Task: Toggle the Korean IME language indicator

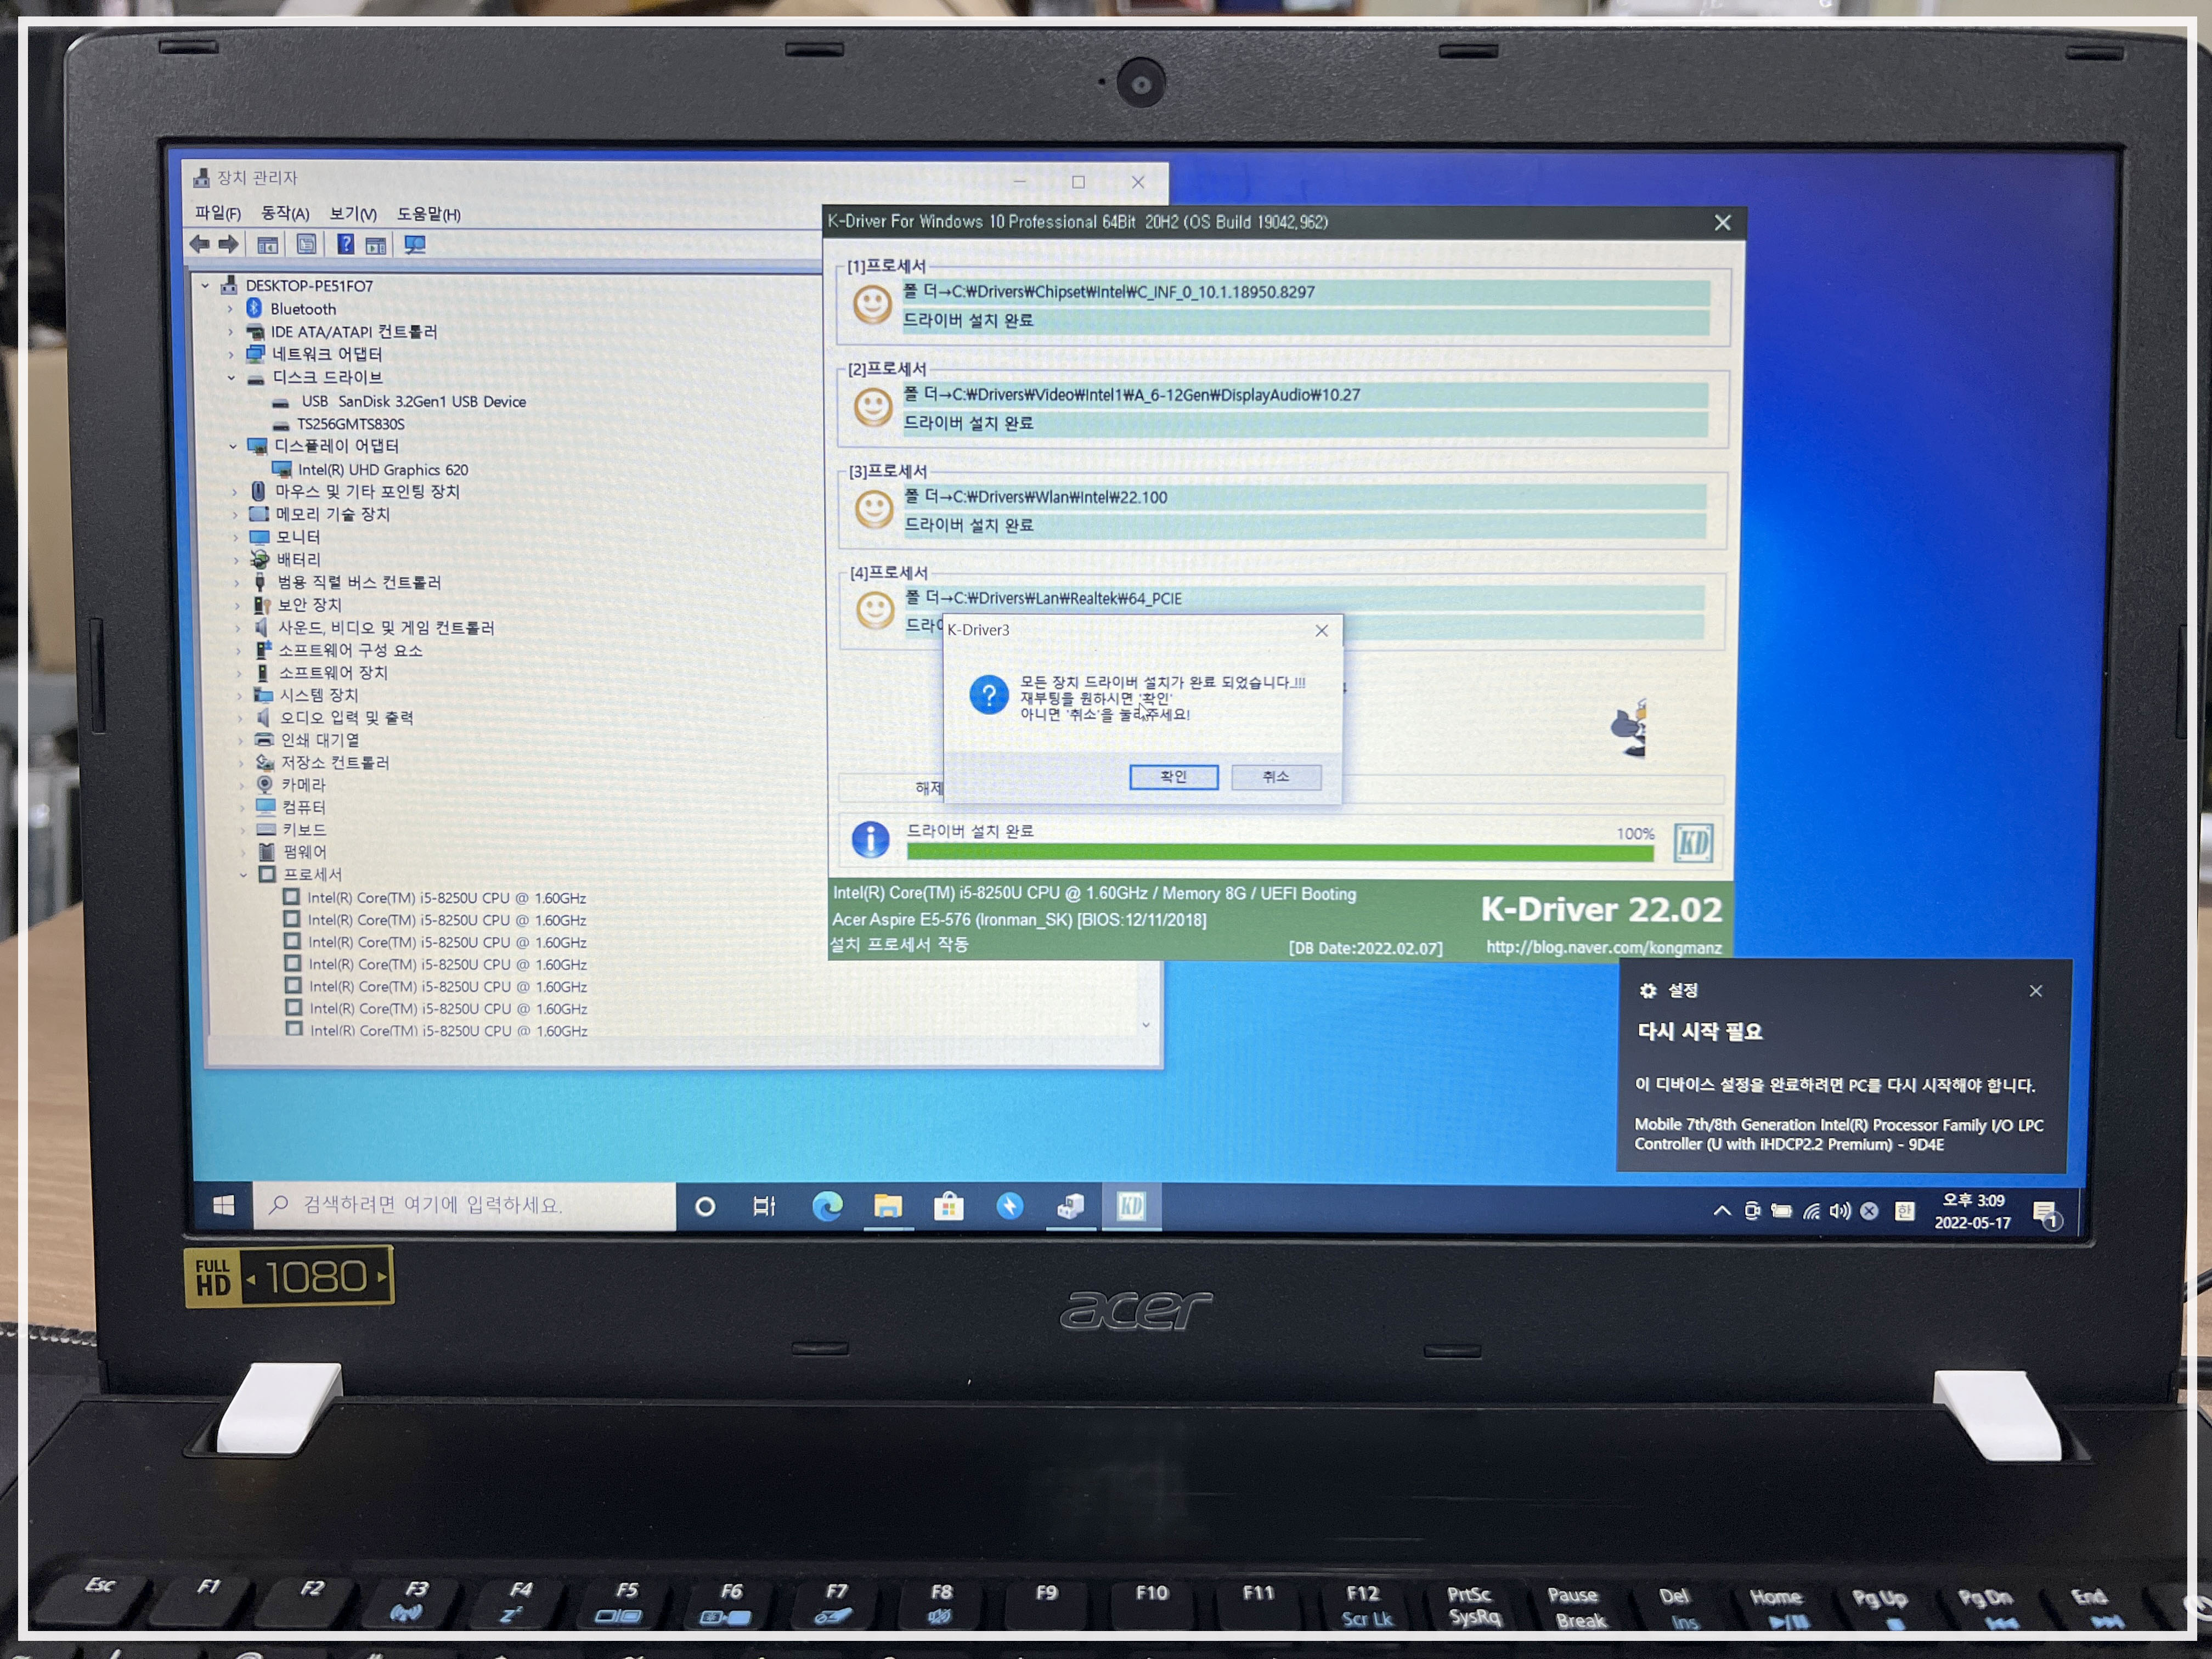Action: pyautogui.click(x=1905, y=1212)
